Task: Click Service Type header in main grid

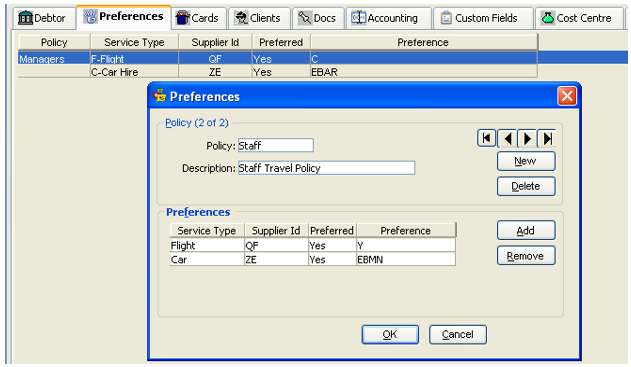Action: point(134,42)
